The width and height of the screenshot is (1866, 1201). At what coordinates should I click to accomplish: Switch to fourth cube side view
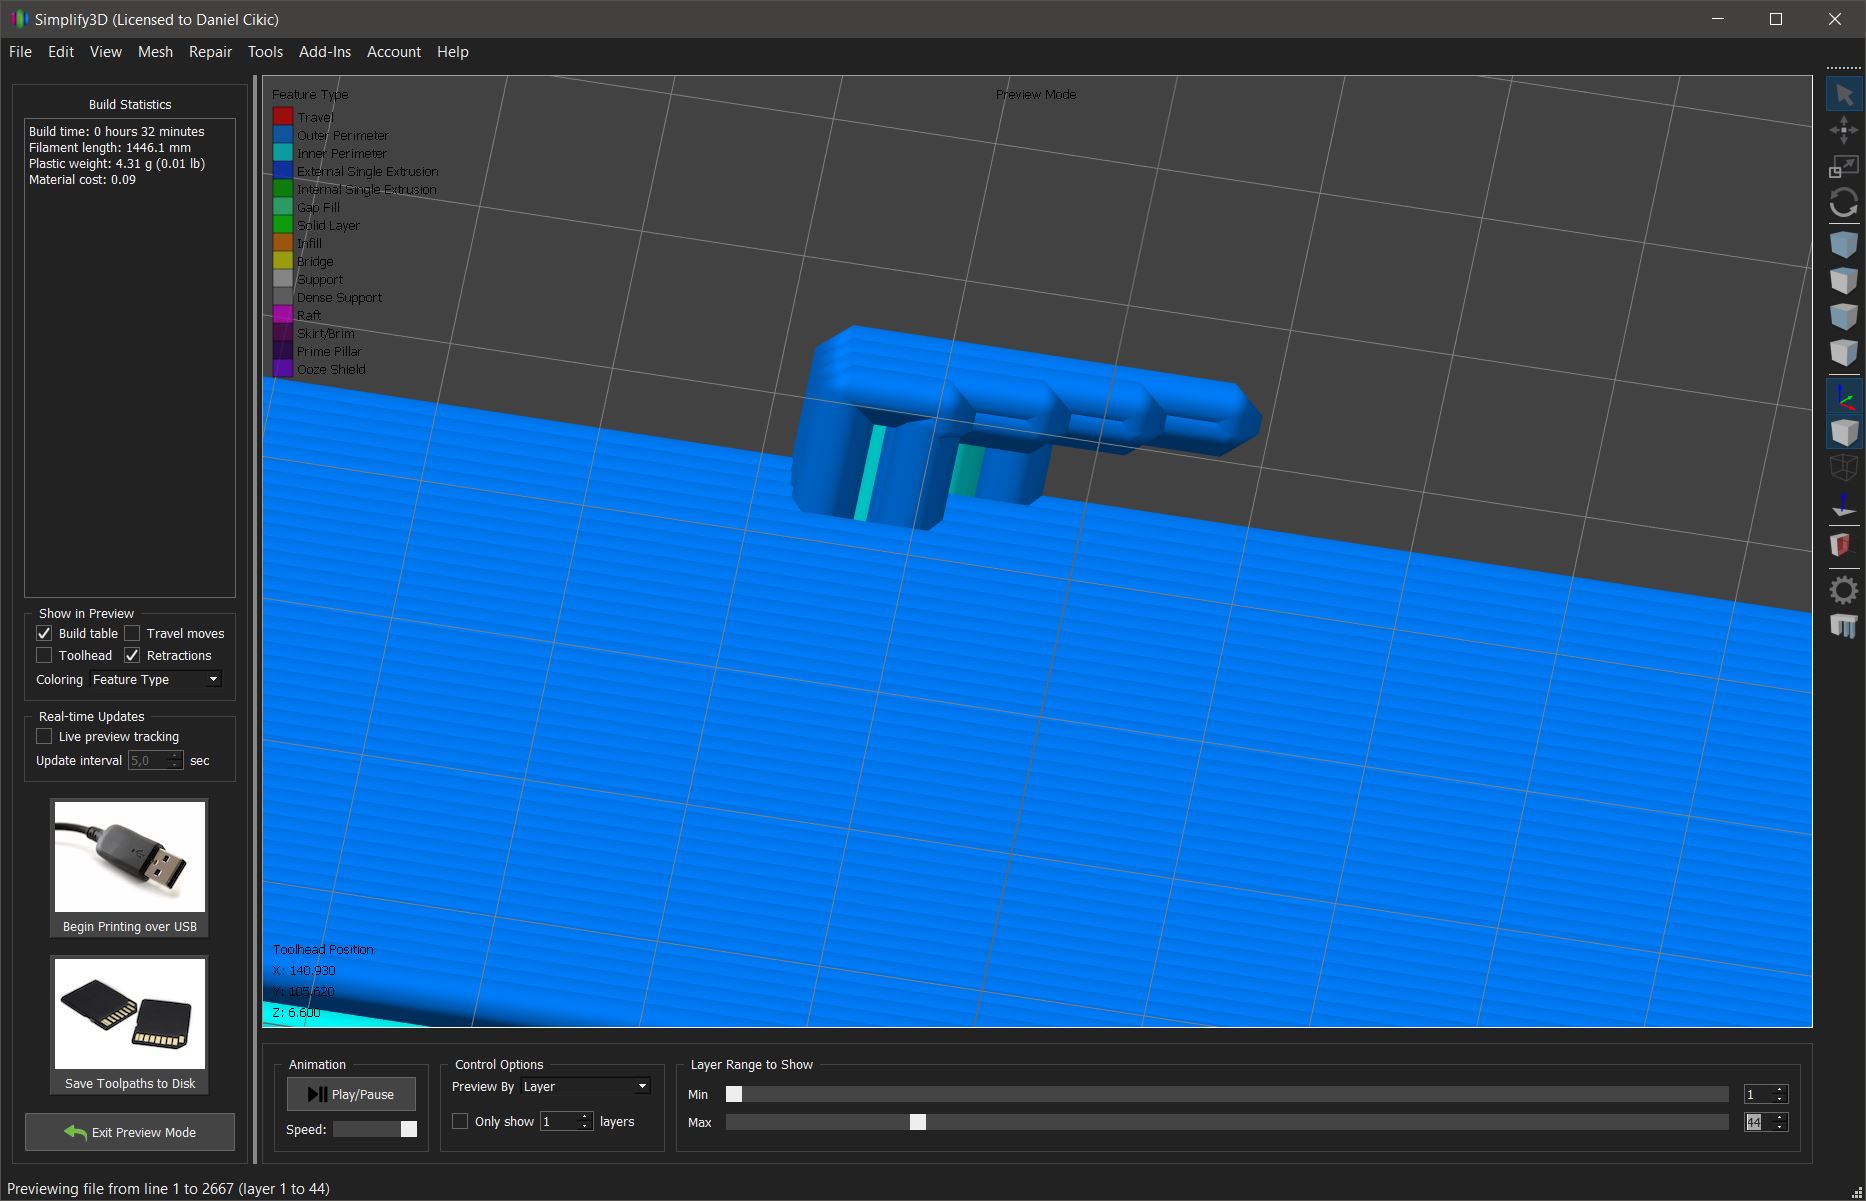[1844, 352]
